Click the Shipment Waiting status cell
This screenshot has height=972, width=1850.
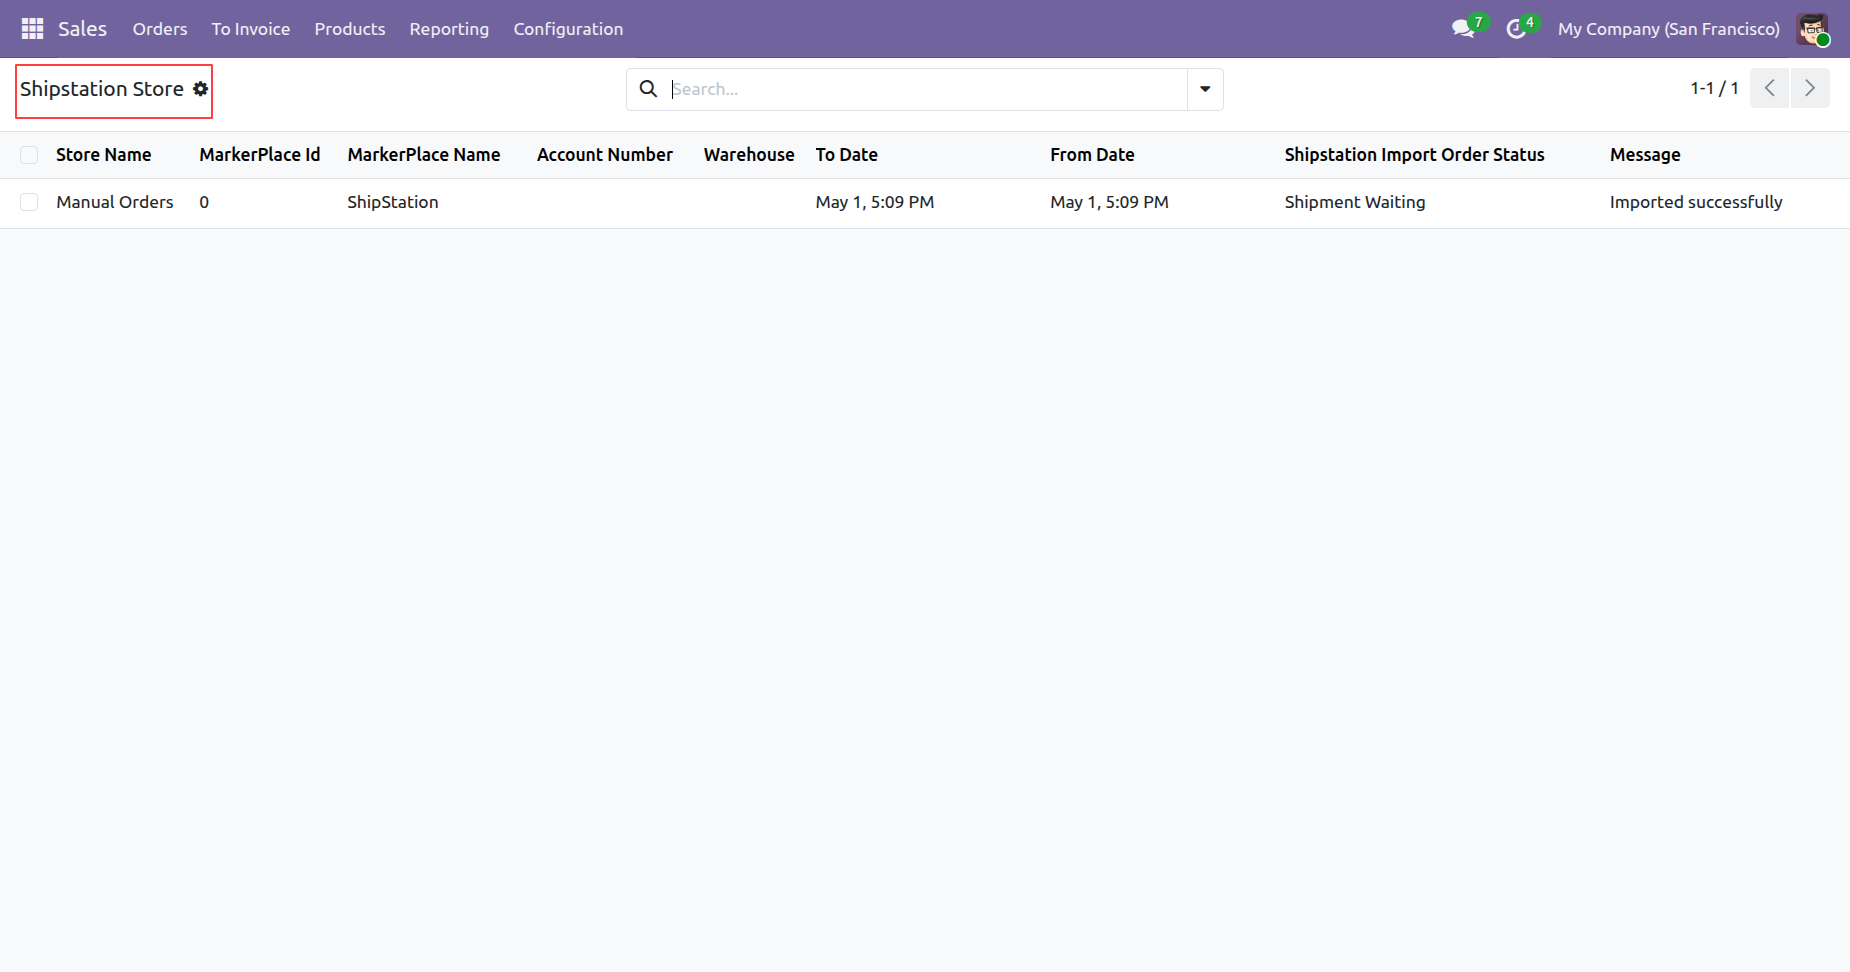coord(1355,202)
